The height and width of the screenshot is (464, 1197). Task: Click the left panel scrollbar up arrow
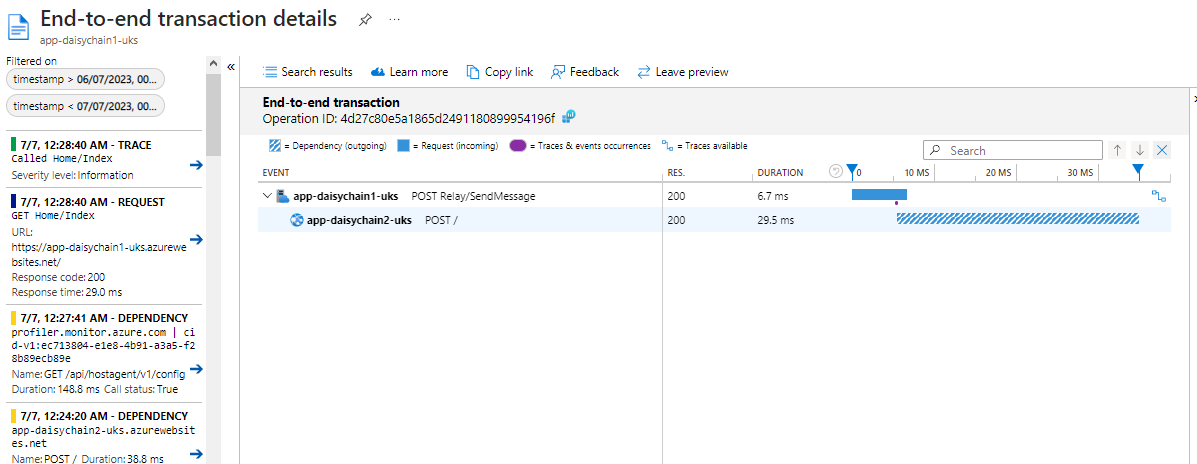point(213,63)
